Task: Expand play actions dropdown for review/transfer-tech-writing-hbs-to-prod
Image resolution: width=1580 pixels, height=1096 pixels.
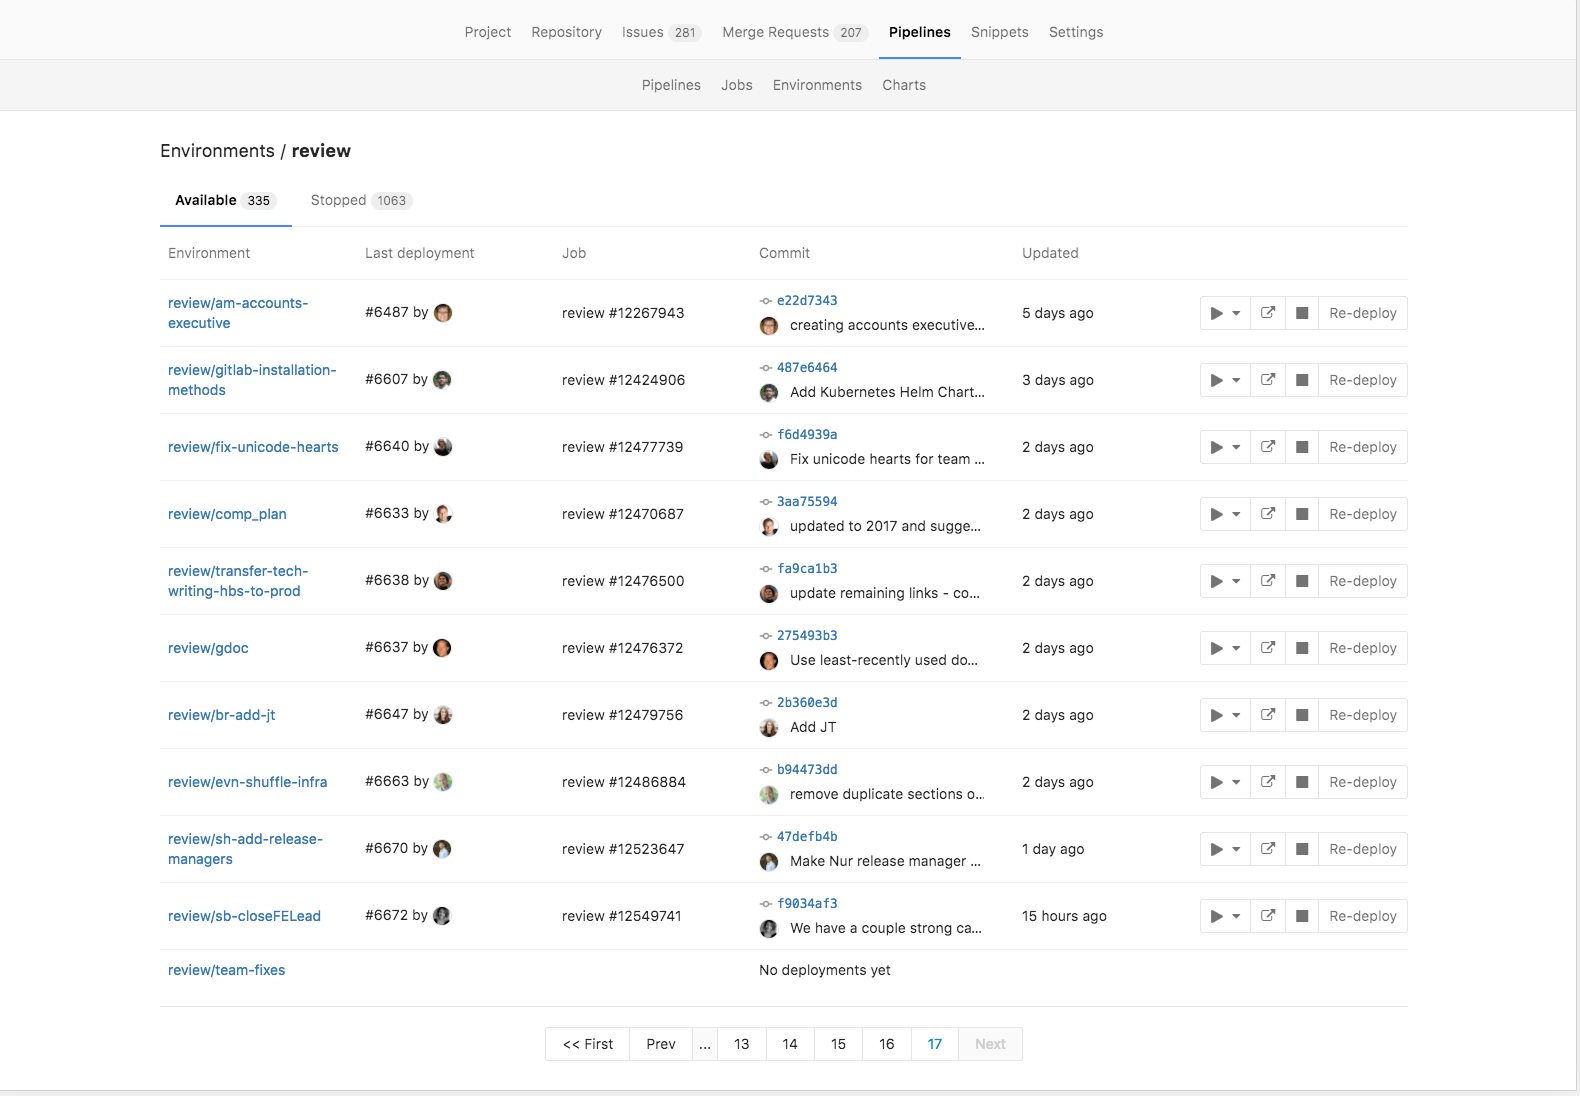Action: pos(1225,581)
